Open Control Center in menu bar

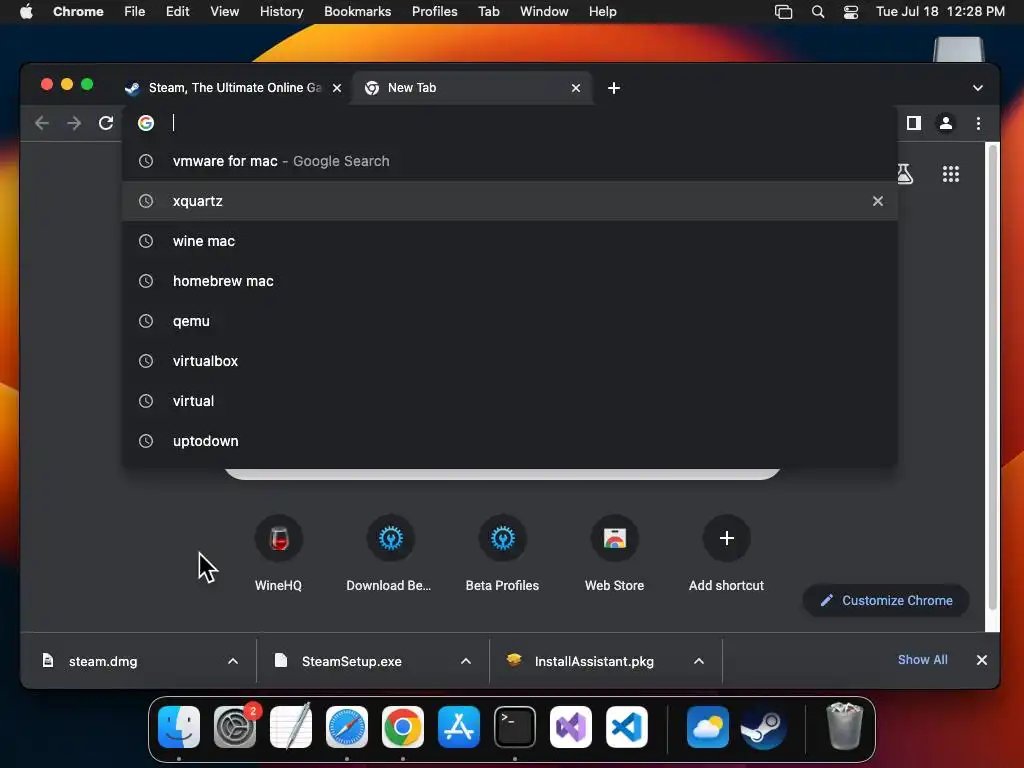click(x=851, y=12)
